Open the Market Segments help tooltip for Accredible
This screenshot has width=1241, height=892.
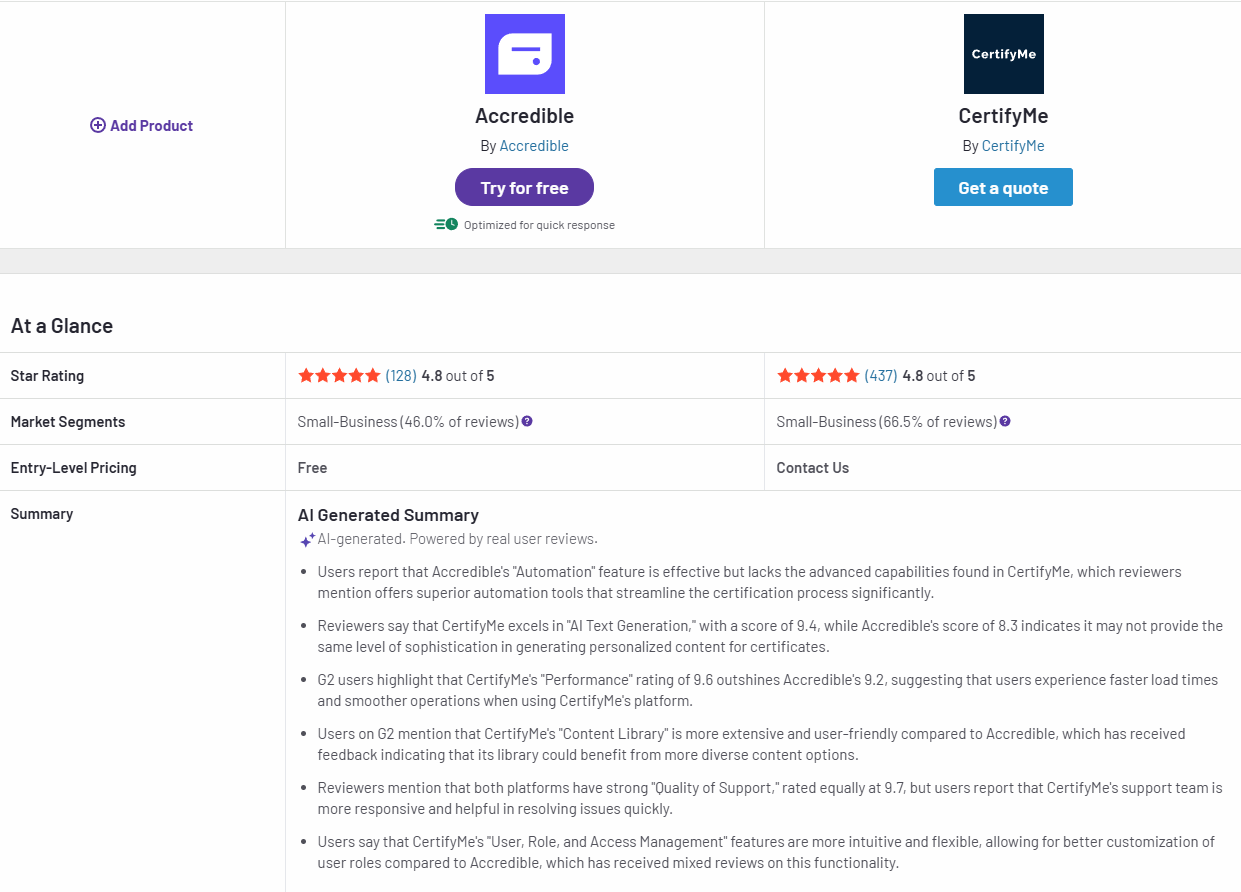[x=527, y=421]
